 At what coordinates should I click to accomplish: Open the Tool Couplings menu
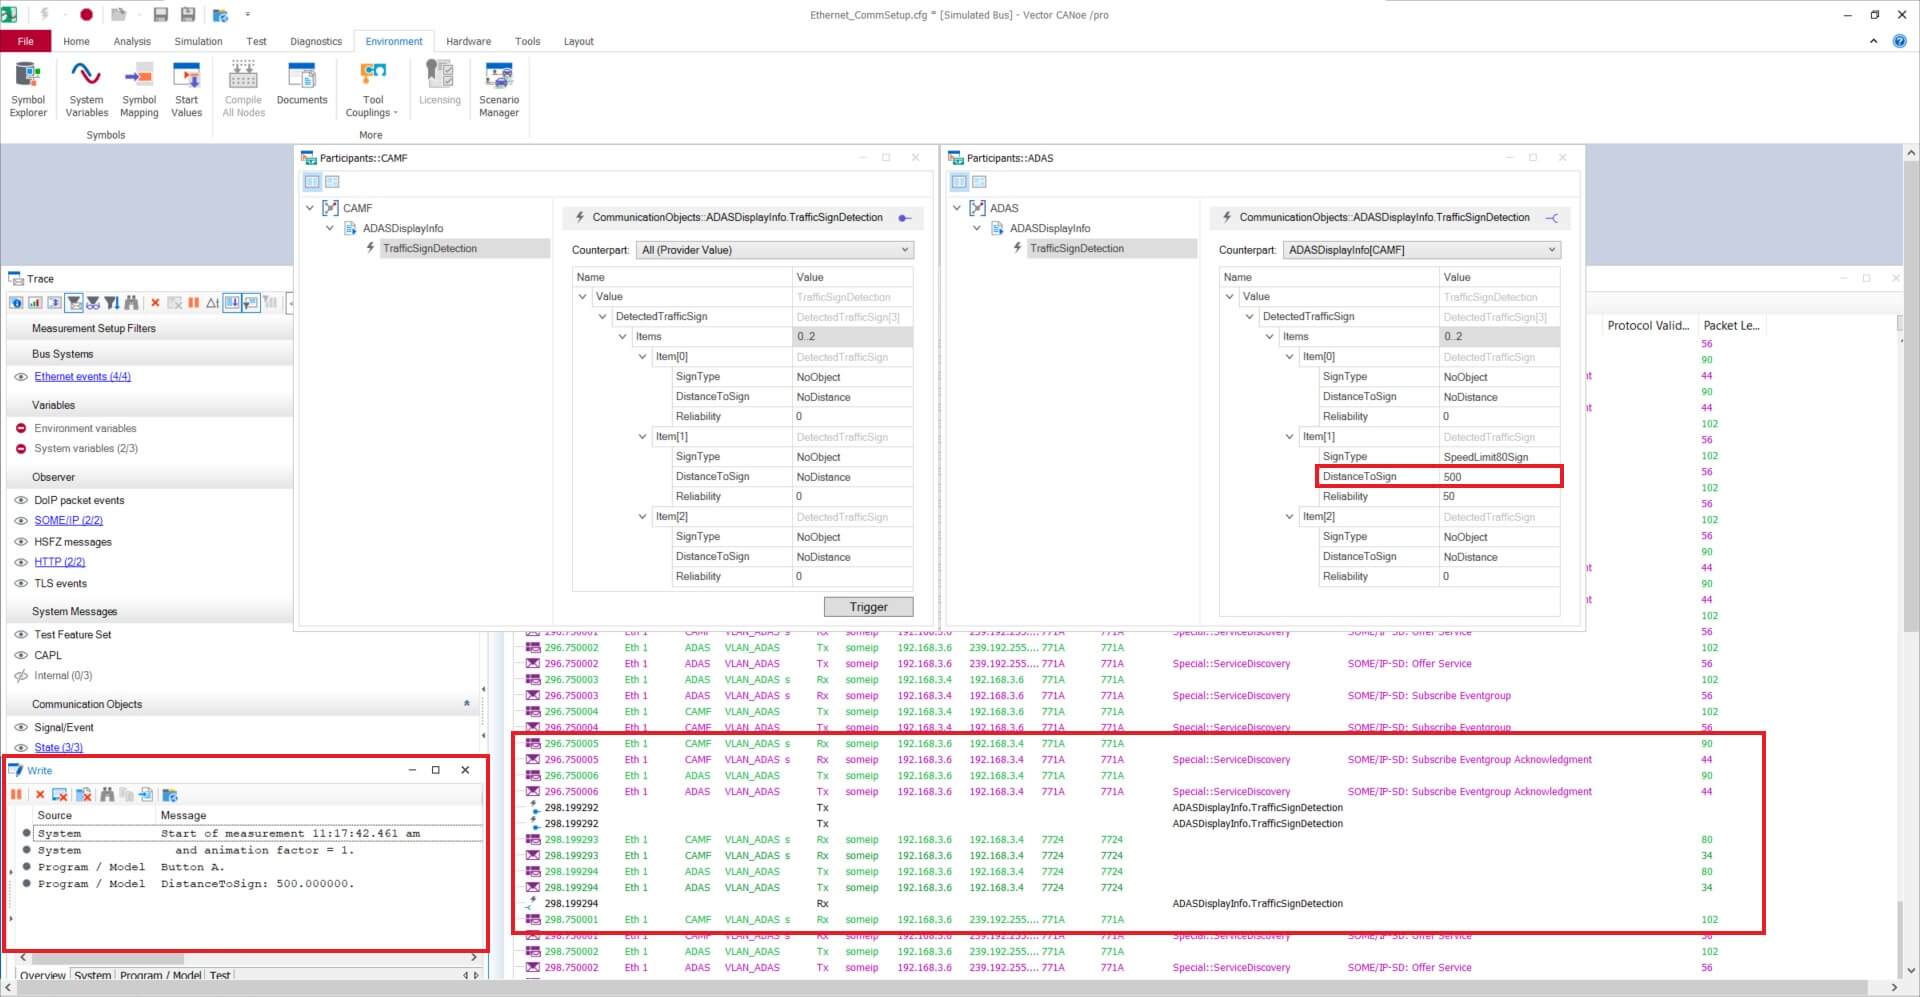[372, 88]
